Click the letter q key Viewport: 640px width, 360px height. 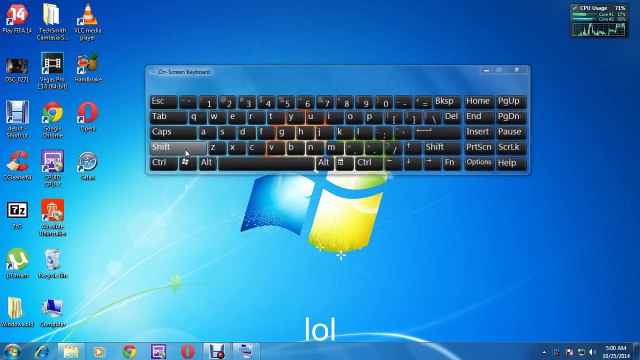pyautogui.click(x=198, y=117)
